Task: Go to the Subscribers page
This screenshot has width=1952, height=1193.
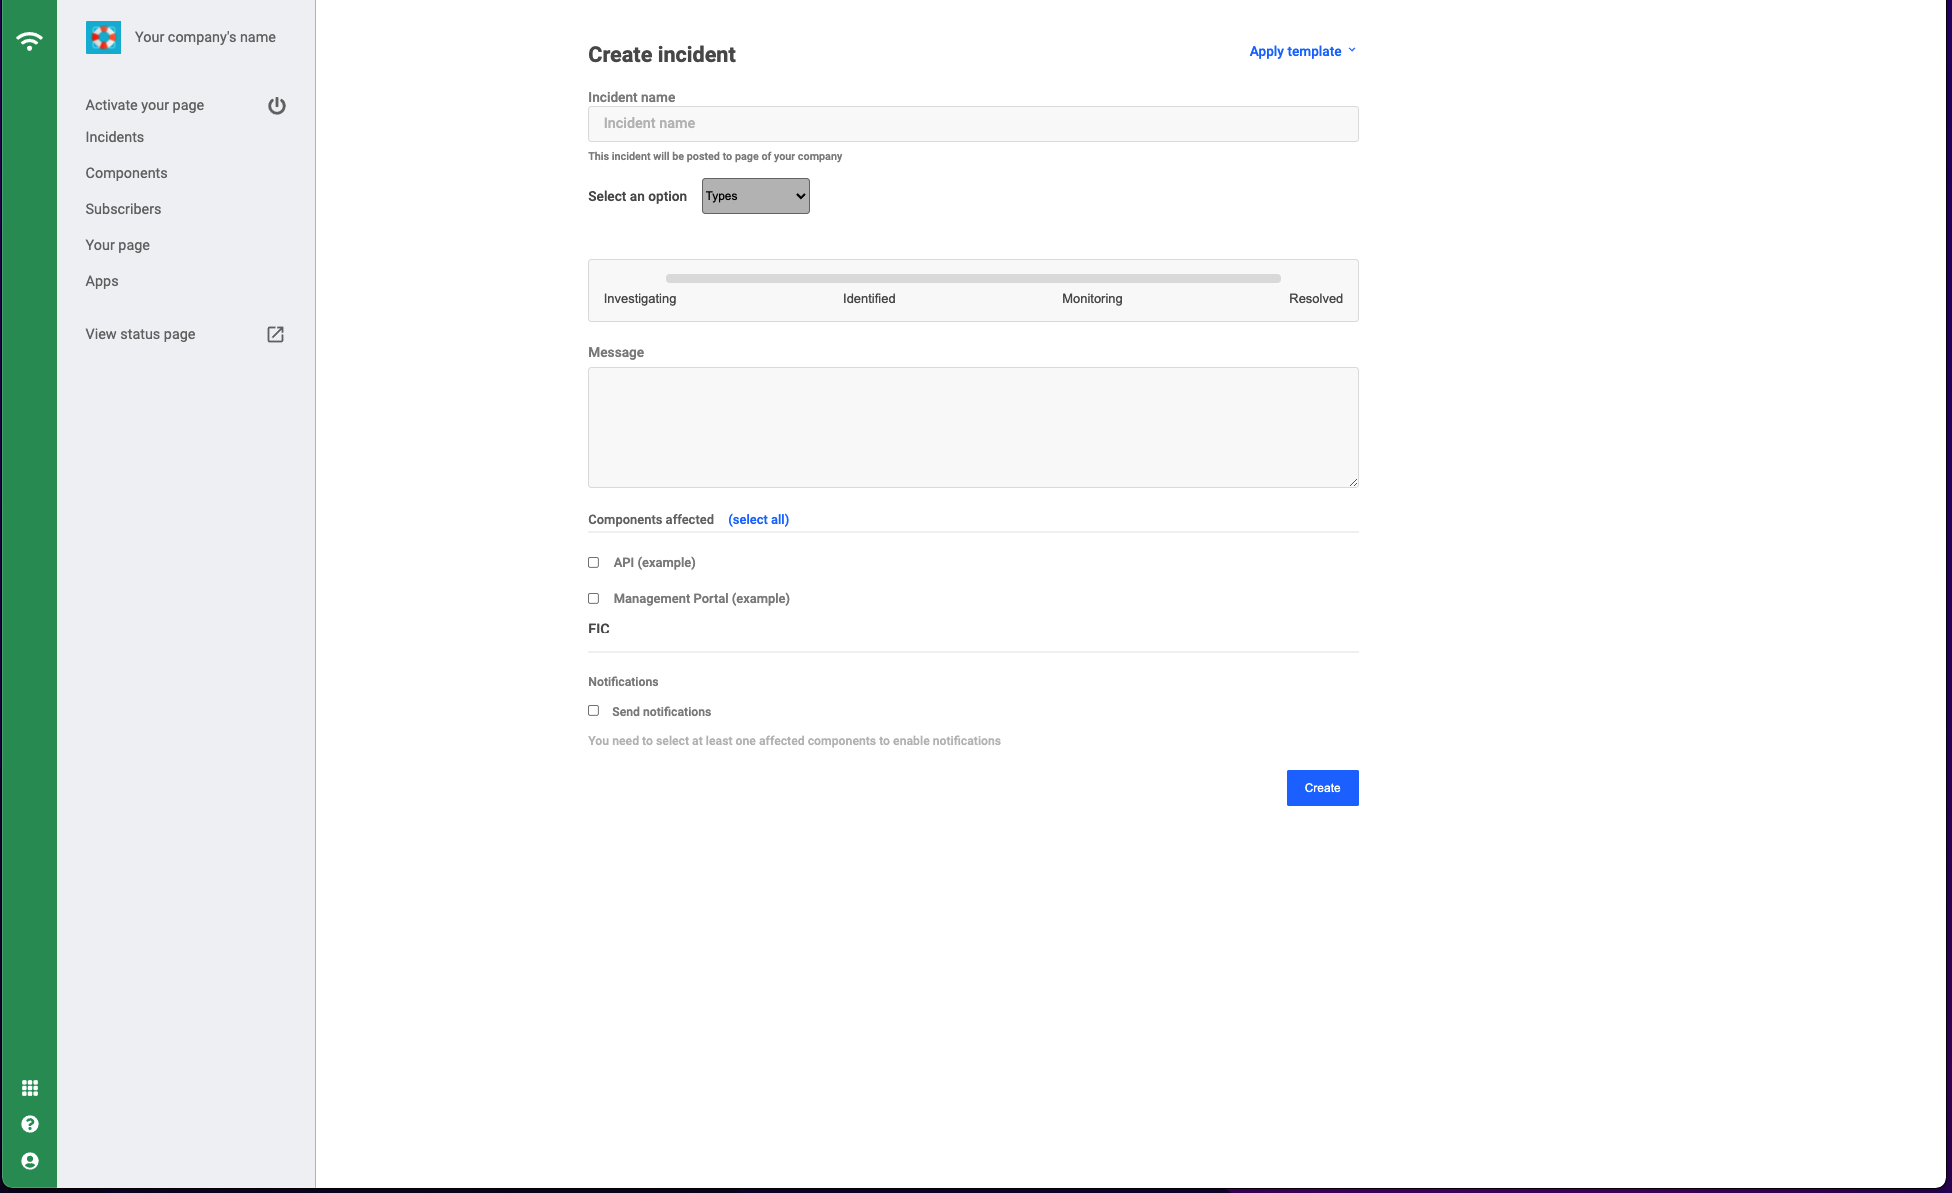Action: coord(123,209)
